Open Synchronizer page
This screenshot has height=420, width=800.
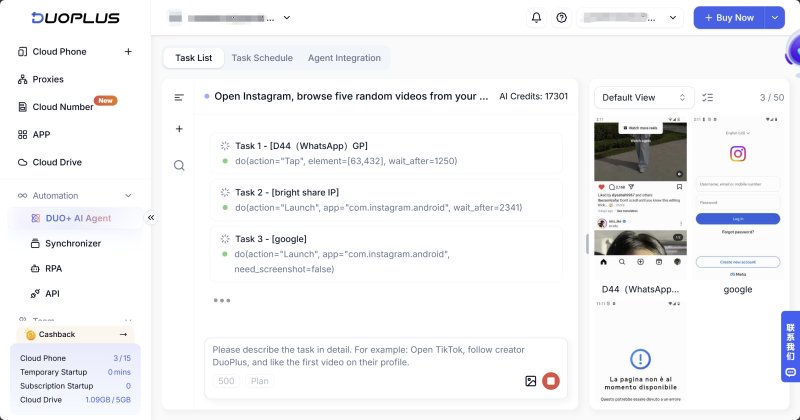click(x=73, y=243)
